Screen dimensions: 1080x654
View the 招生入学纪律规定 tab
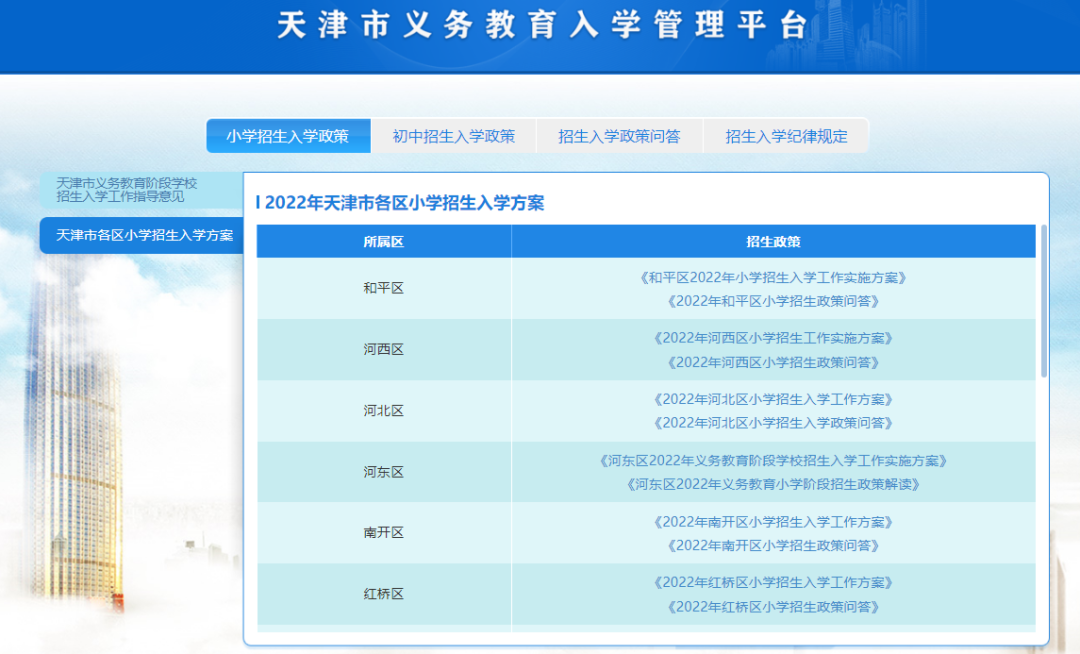click(x=786, y=135)
